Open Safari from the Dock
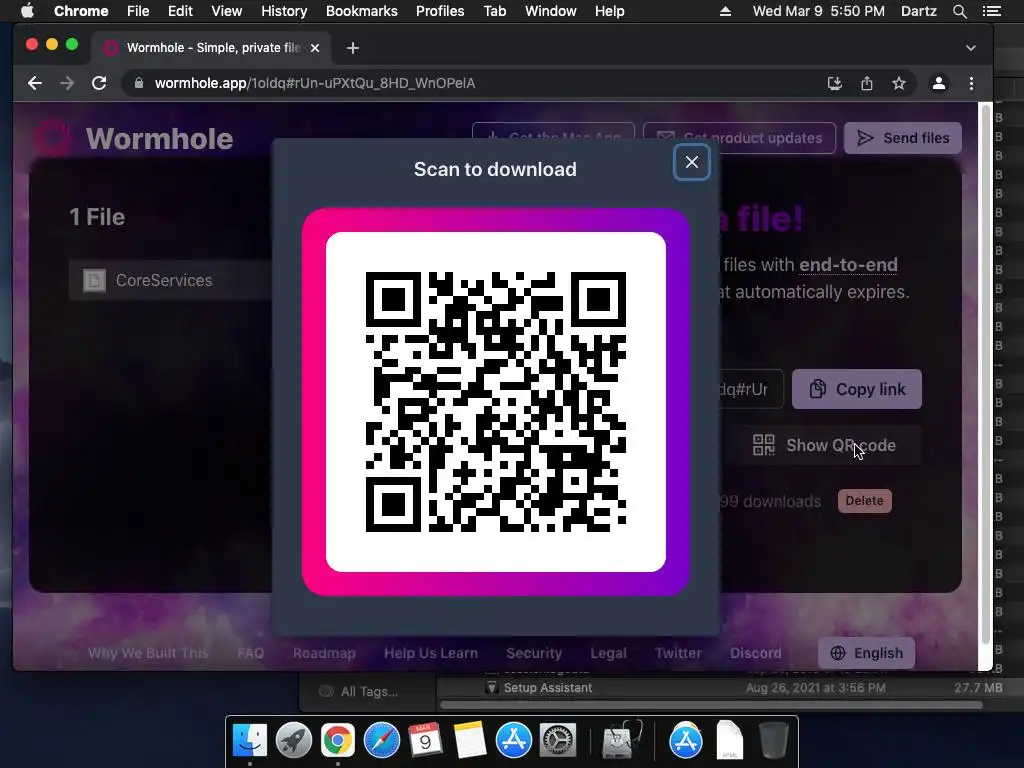Viewport: 1024px width, 768px height. 381,740
